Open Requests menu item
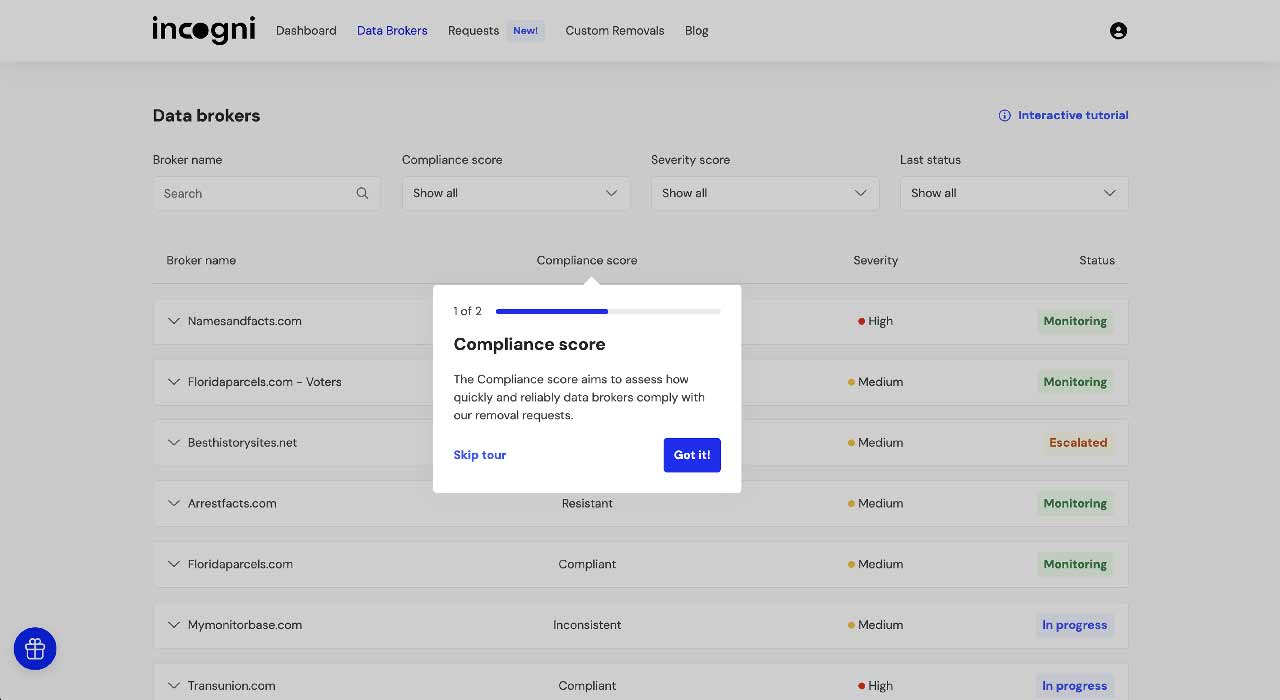The width and height of the screenshot is (1280, 700). point(473,31)
